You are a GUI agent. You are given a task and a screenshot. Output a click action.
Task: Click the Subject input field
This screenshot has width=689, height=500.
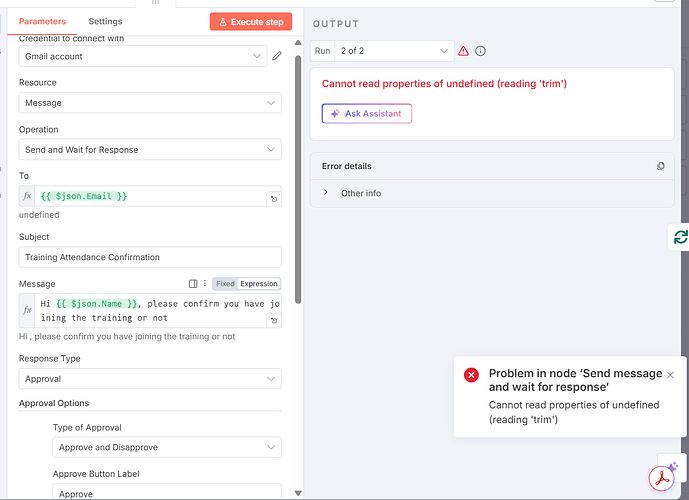pyautogui.click(x=150, y=257)
